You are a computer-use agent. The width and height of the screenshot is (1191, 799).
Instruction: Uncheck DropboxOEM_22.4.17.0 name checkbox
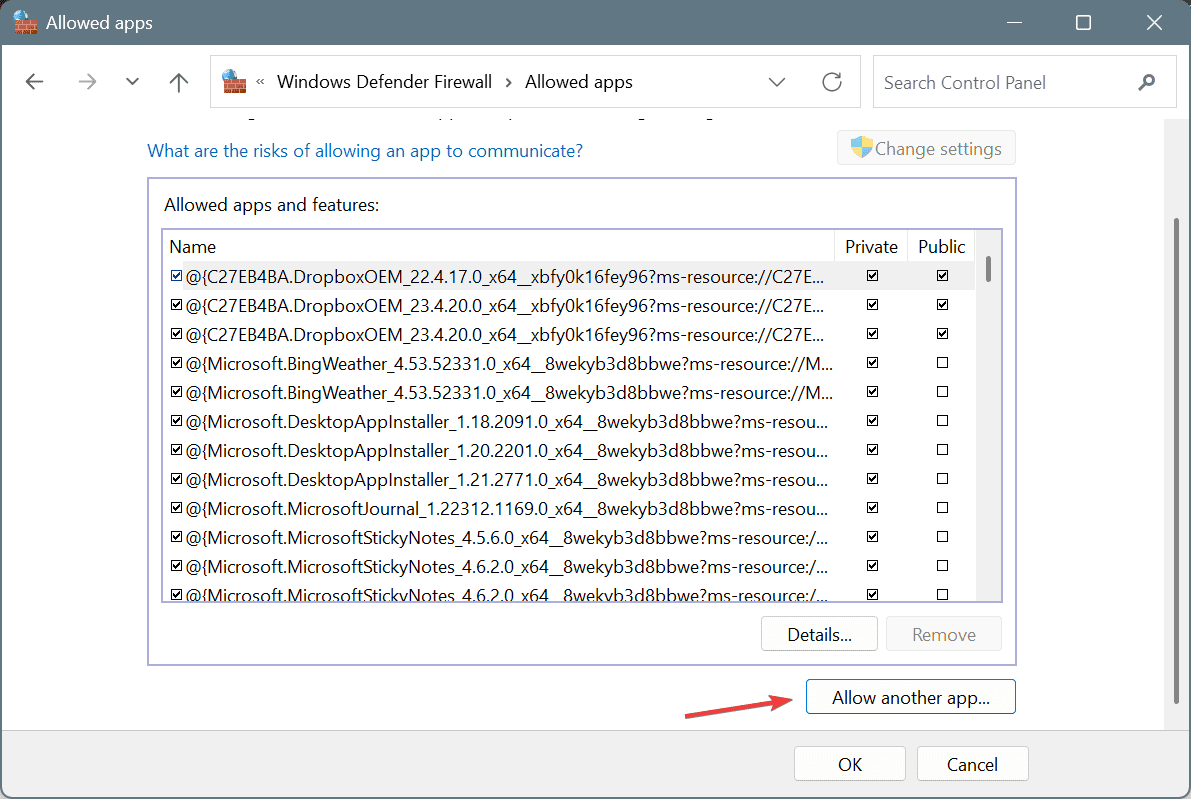176,276
